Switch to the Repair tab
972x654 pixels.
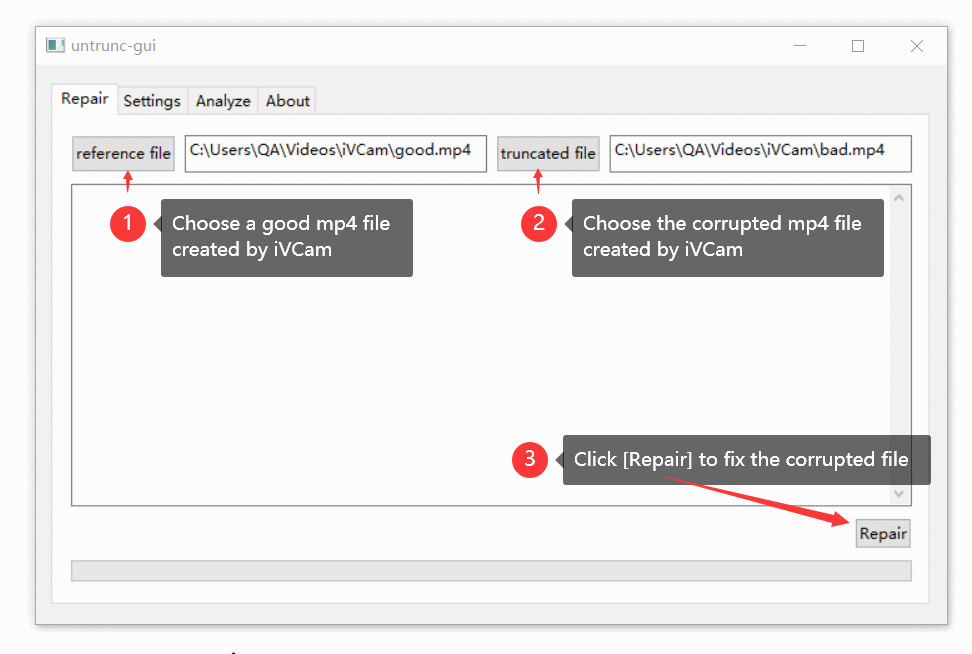(85, 99)
